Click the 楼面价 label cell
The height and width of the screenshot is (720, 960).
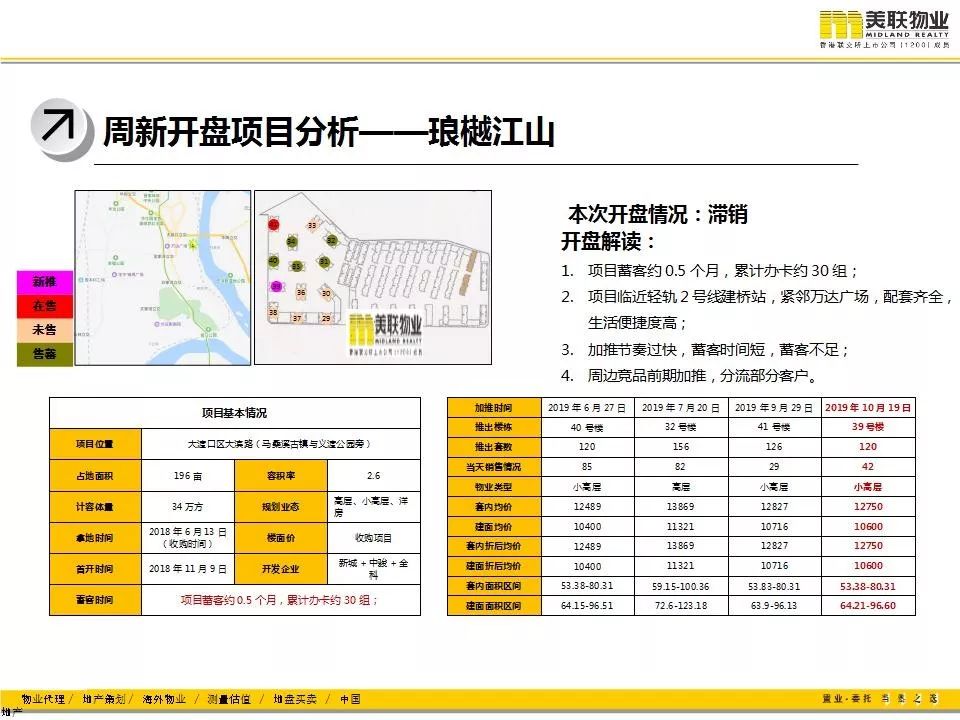point(281,538)
